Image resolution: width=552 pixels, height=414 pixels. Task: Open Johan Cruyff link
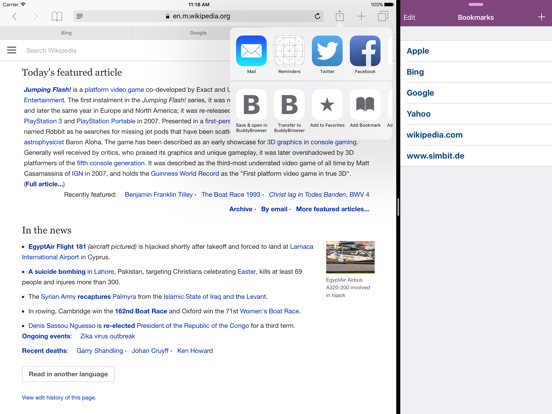pyautogui.click(x=150, y=351)
